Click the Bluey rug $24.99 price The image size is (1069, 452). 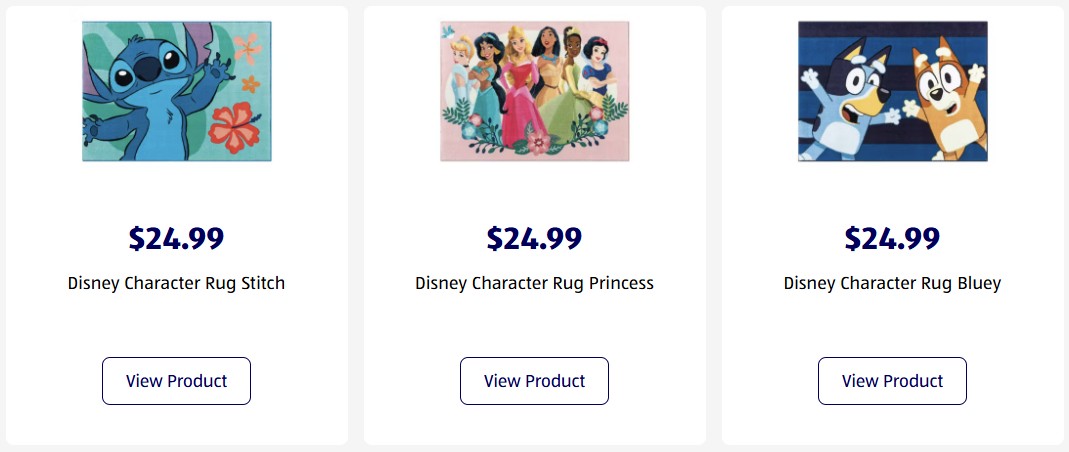pyautogui.click(x=892, y=238)
